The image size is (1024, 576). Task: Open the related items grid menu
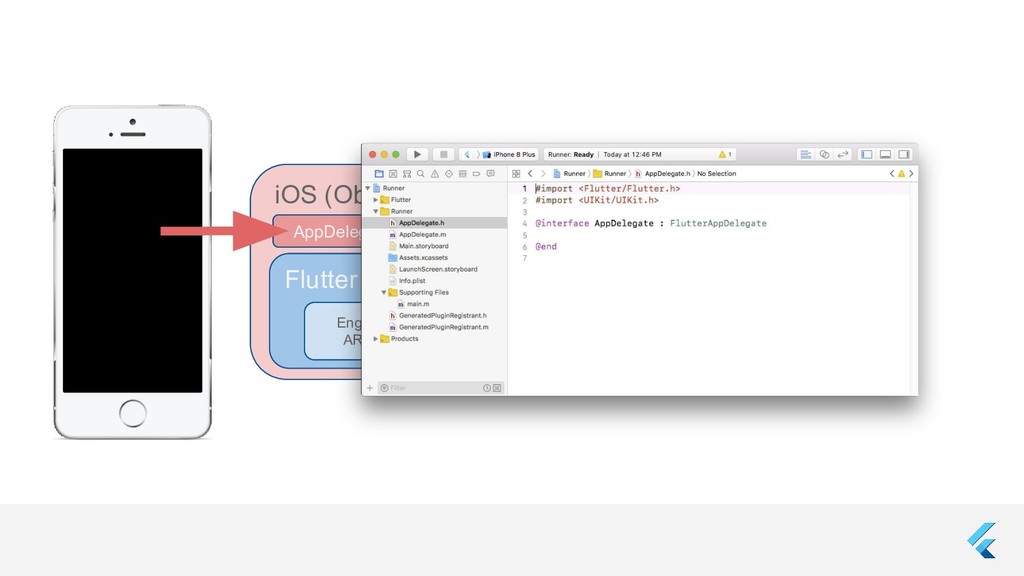pyautogui.click(x=516, y=174)
